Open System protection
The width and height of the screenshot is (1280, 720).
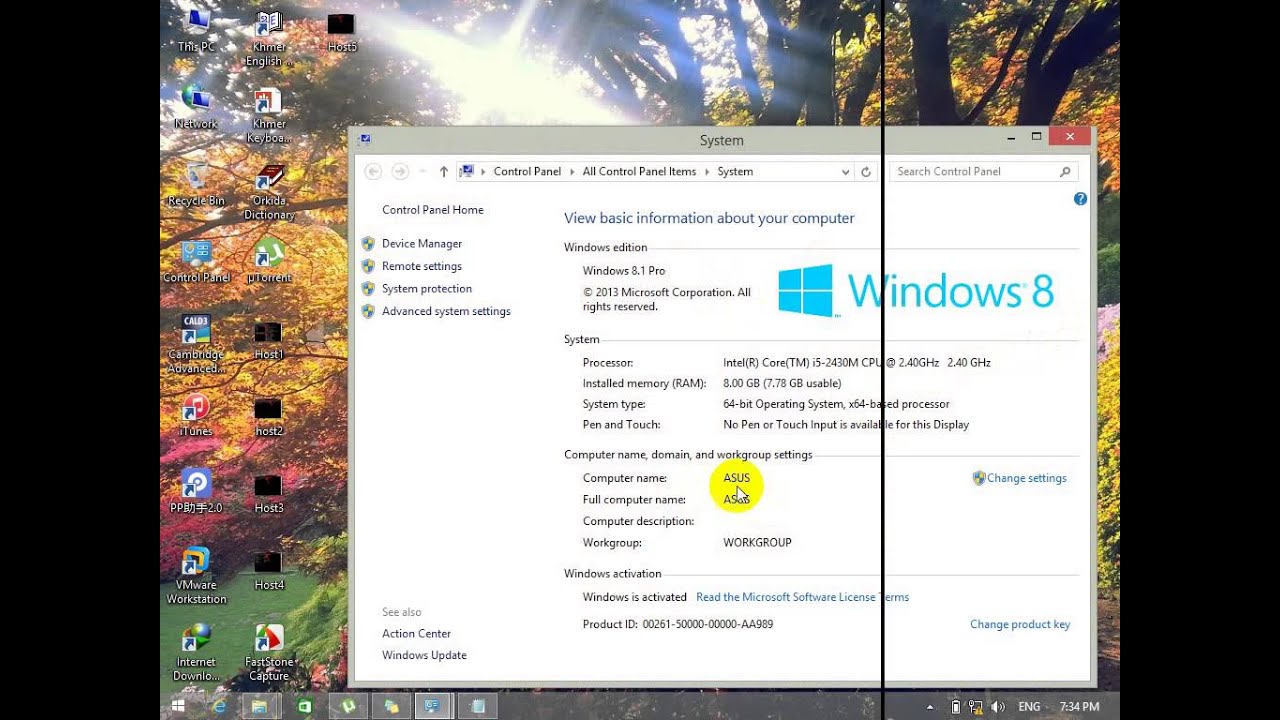point(427,289)
